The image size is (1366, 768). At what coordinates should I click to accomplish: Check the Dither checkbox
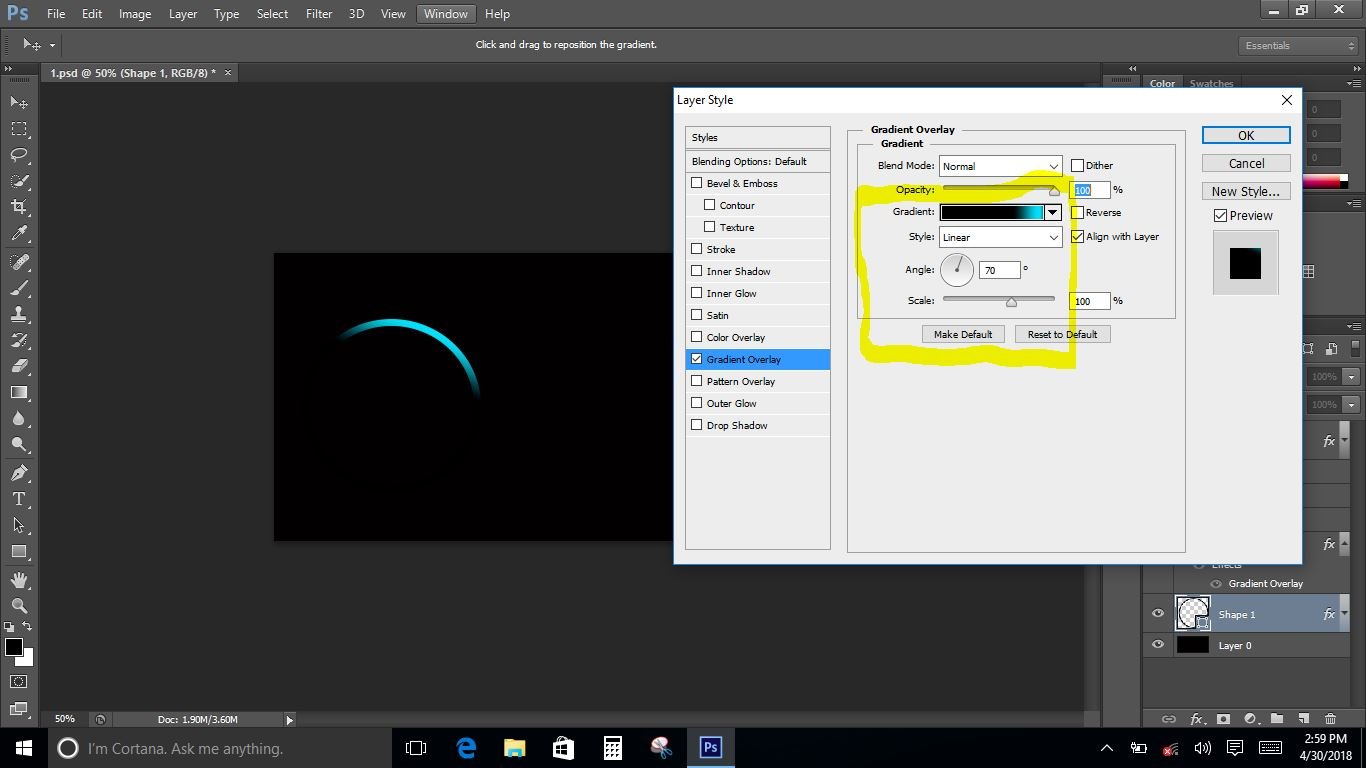(1077, 165)
